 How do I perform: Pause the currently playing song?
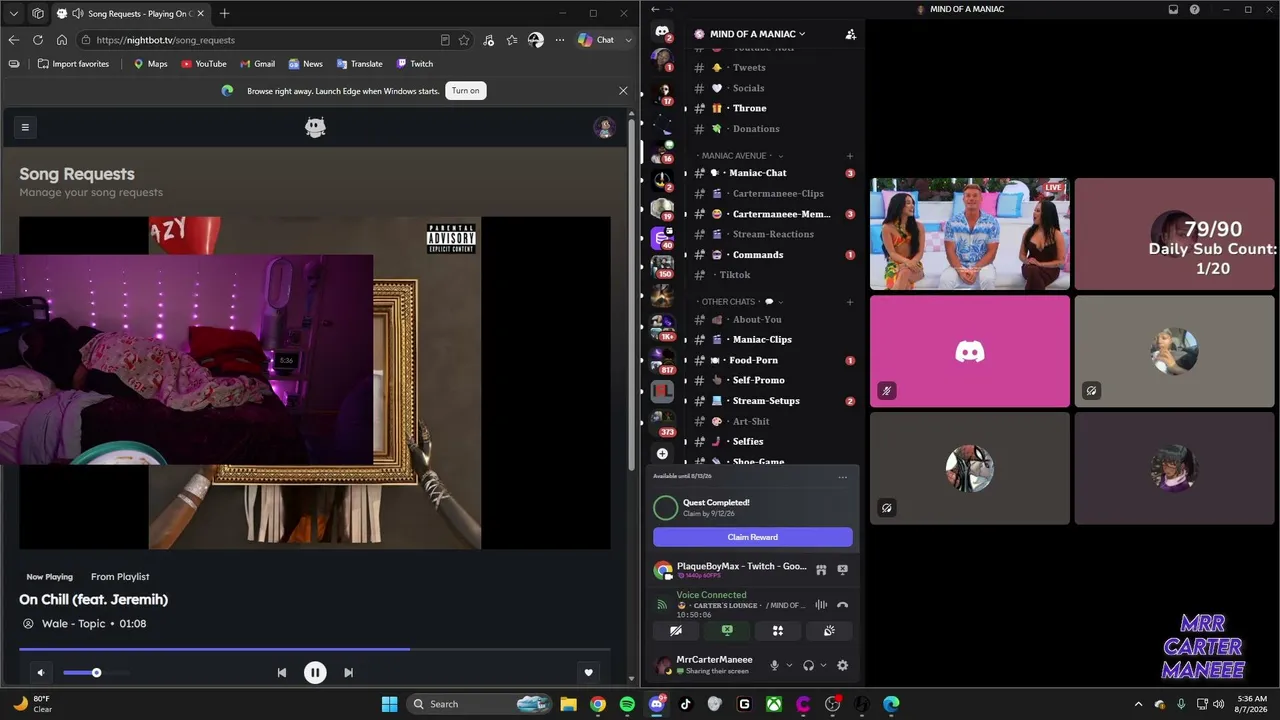(315, 673)
